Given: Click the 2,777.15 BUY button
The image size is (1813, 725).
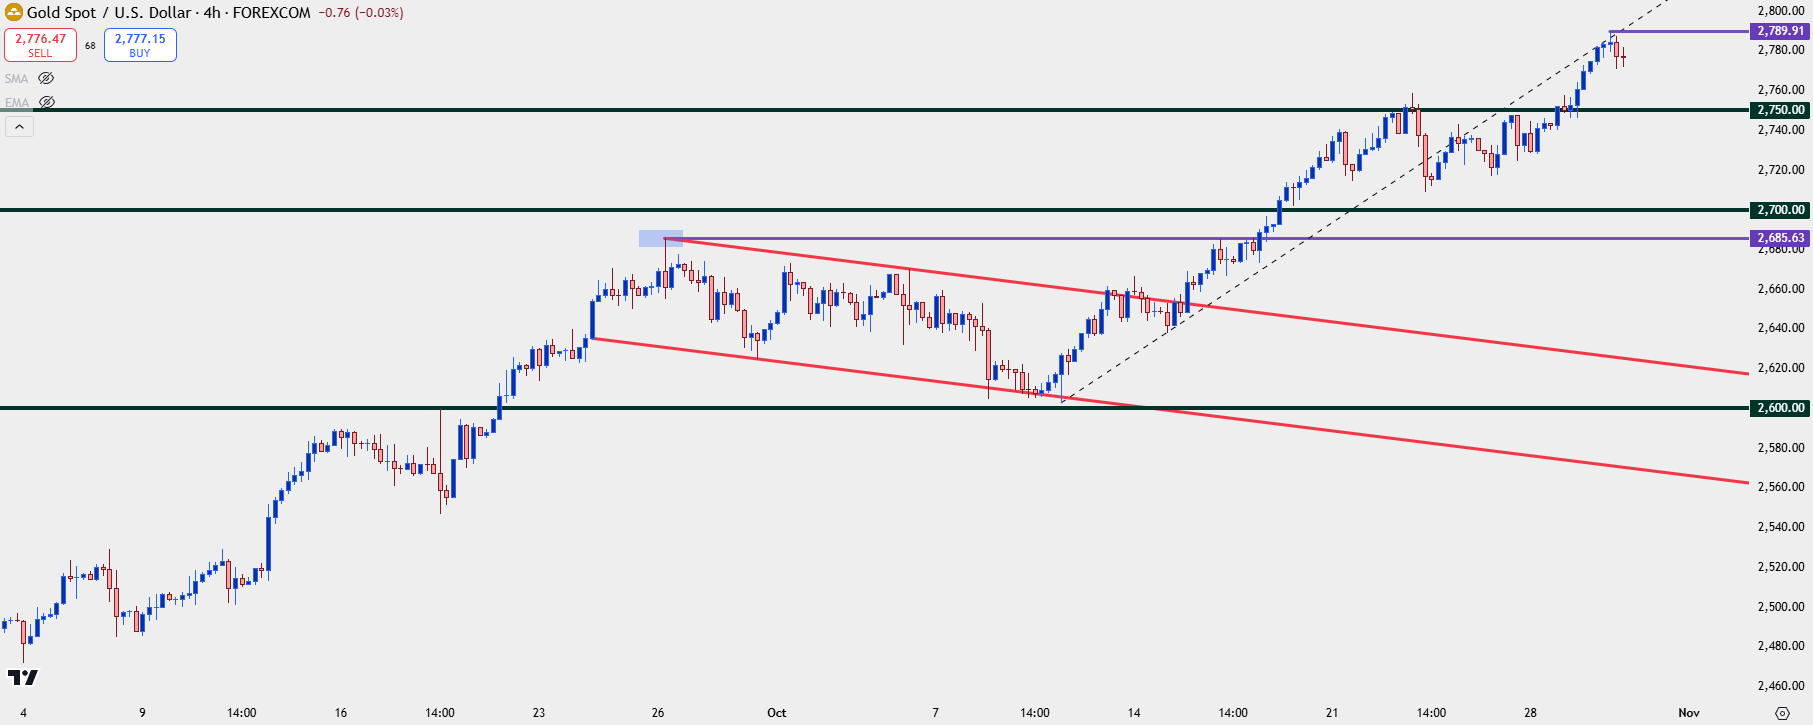Looking at the screenshot, I should (140, 45).
